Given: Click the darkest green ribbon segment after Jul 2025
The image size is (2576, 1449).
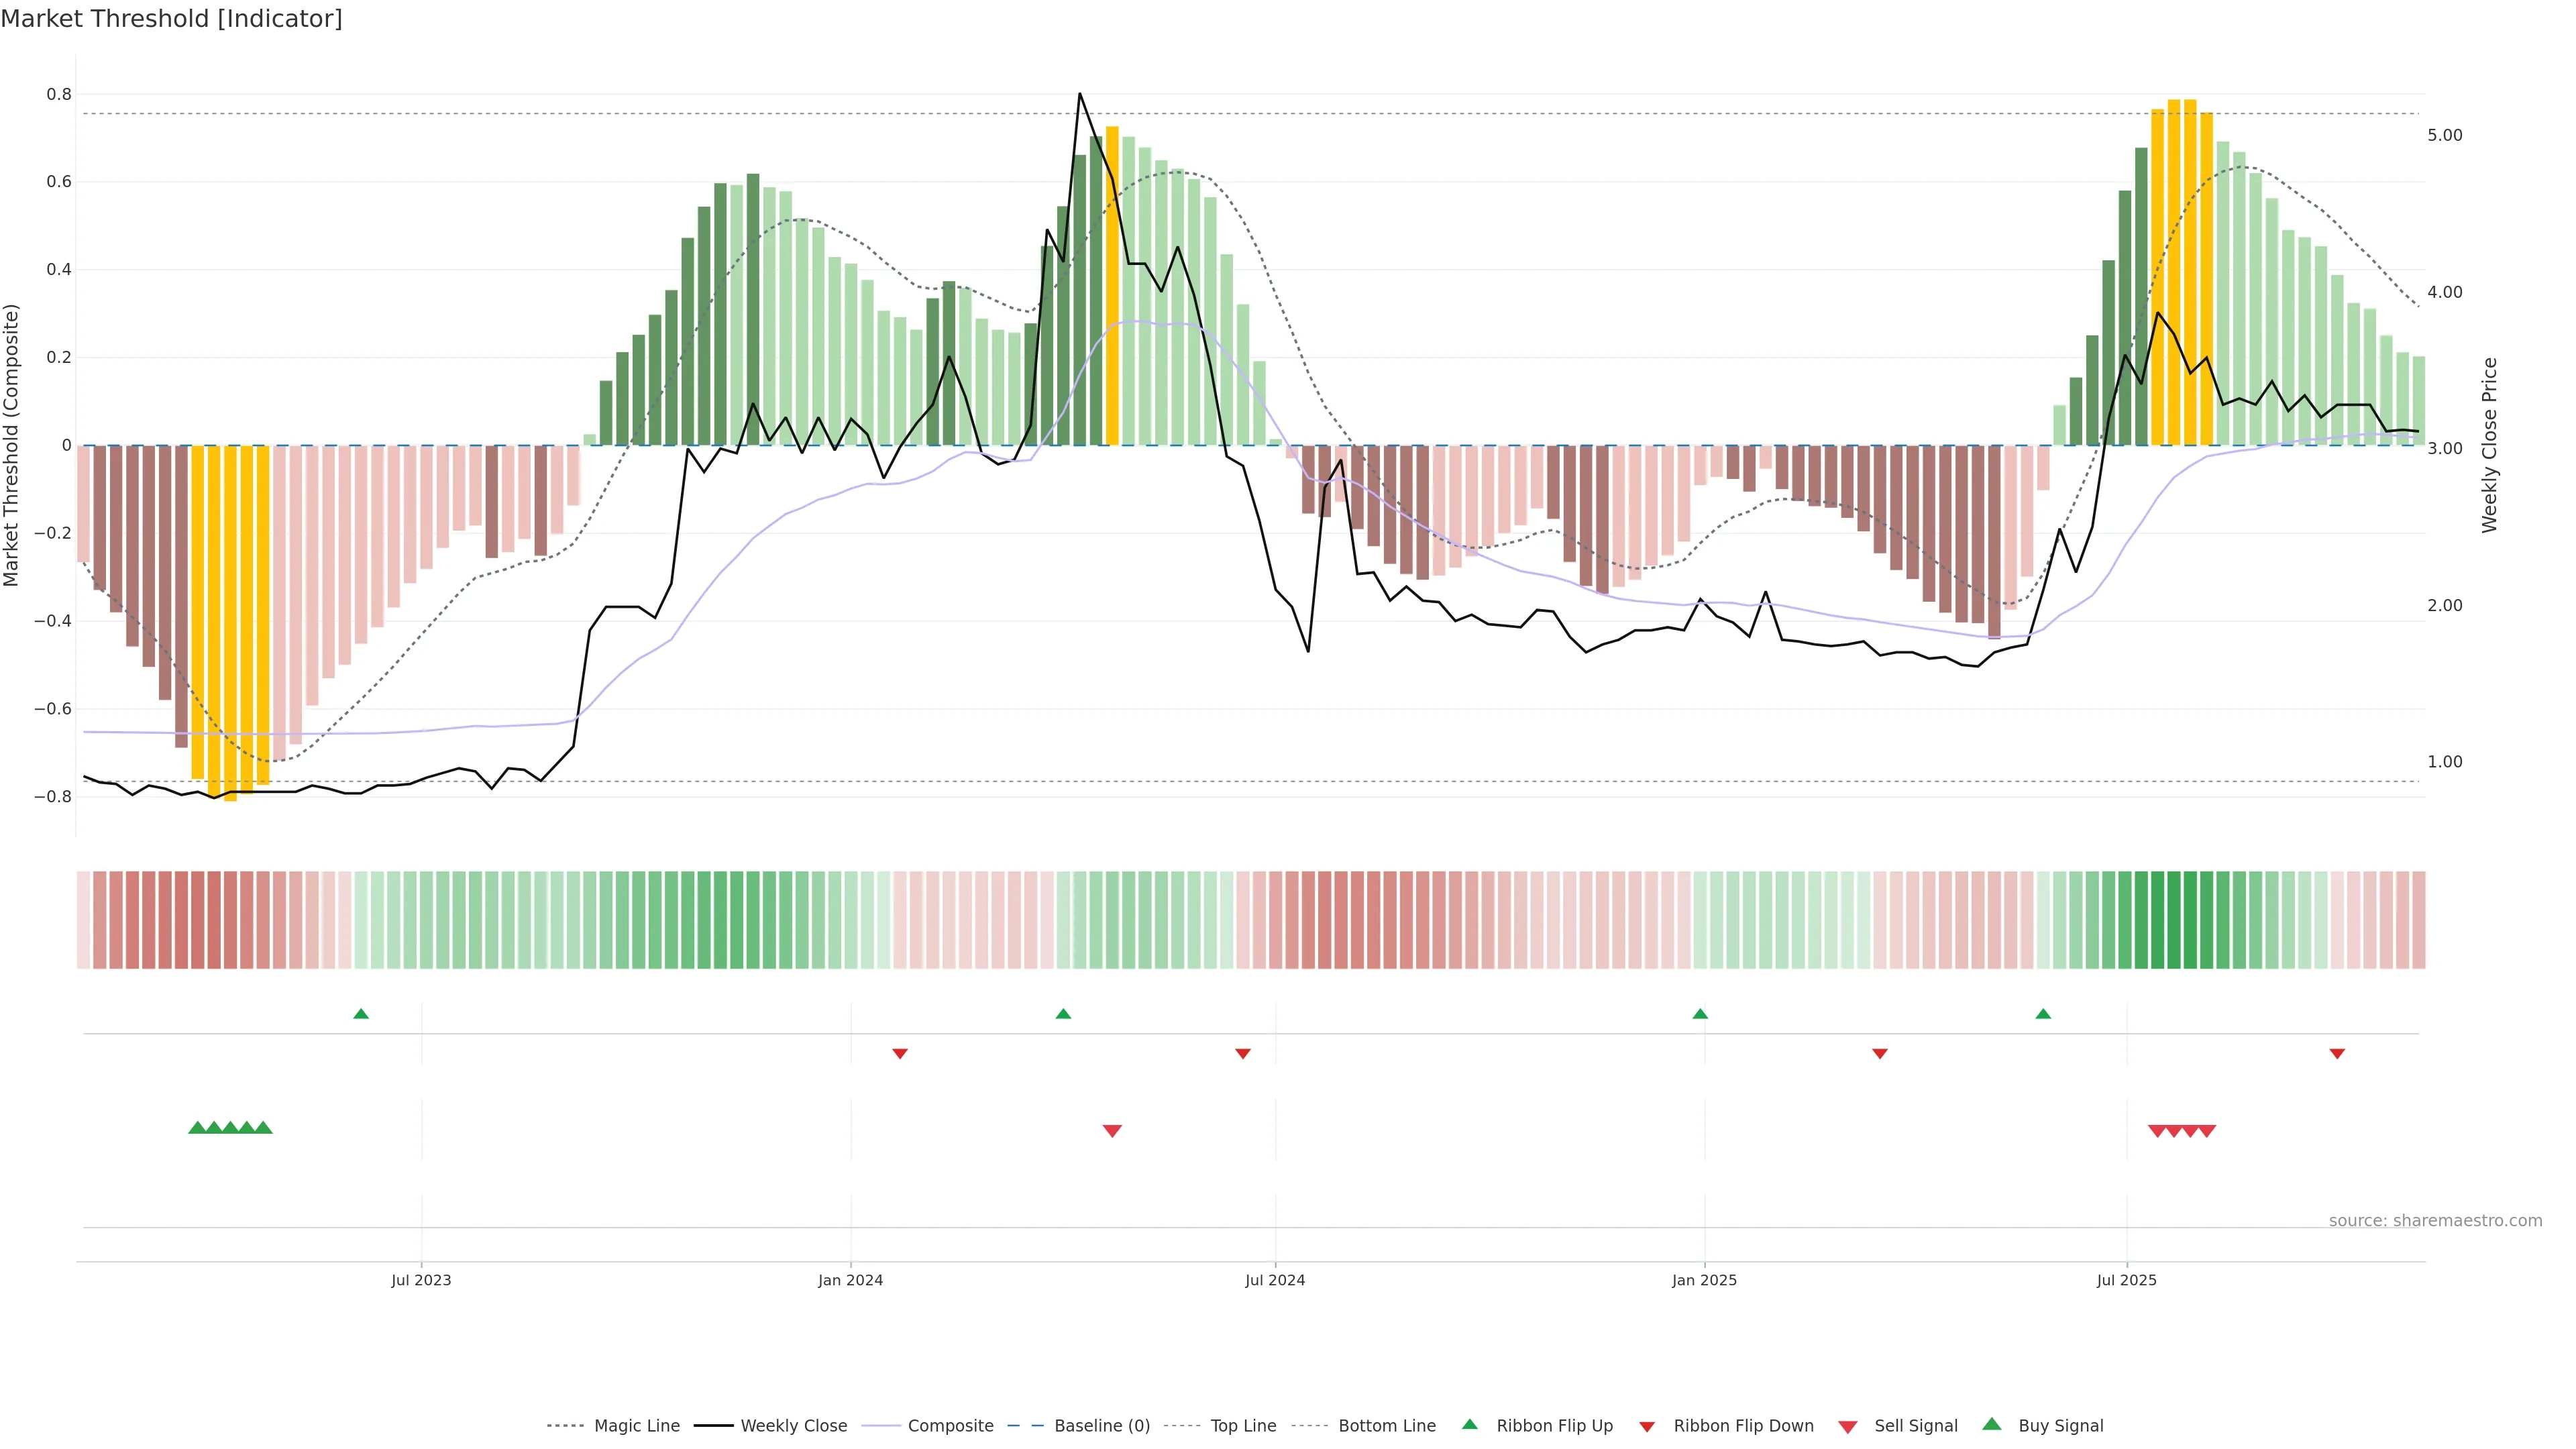Looking at the screenshot, I should pos(2173,919).
